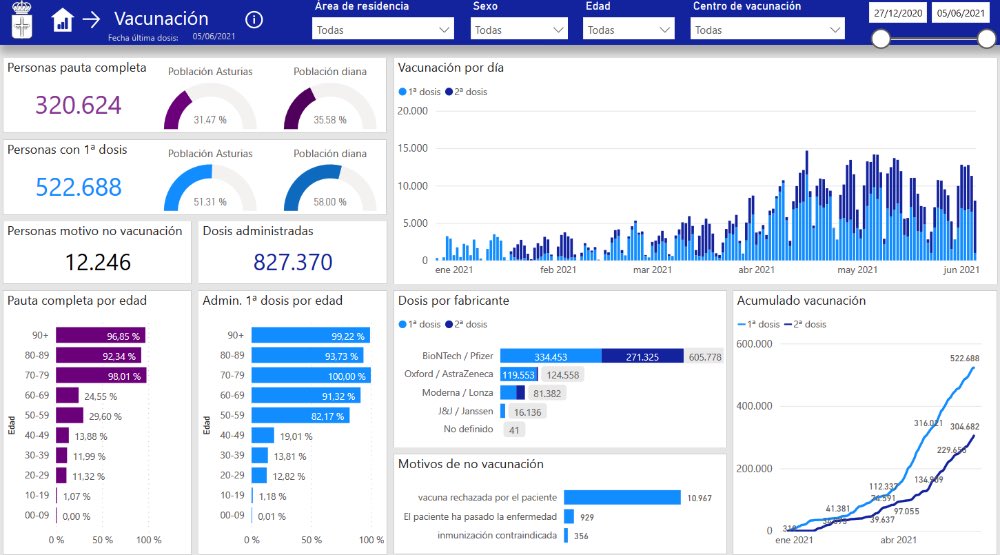Click the No definido 41 value
The height and width of the screenshot is (555, 1000).
514,430
